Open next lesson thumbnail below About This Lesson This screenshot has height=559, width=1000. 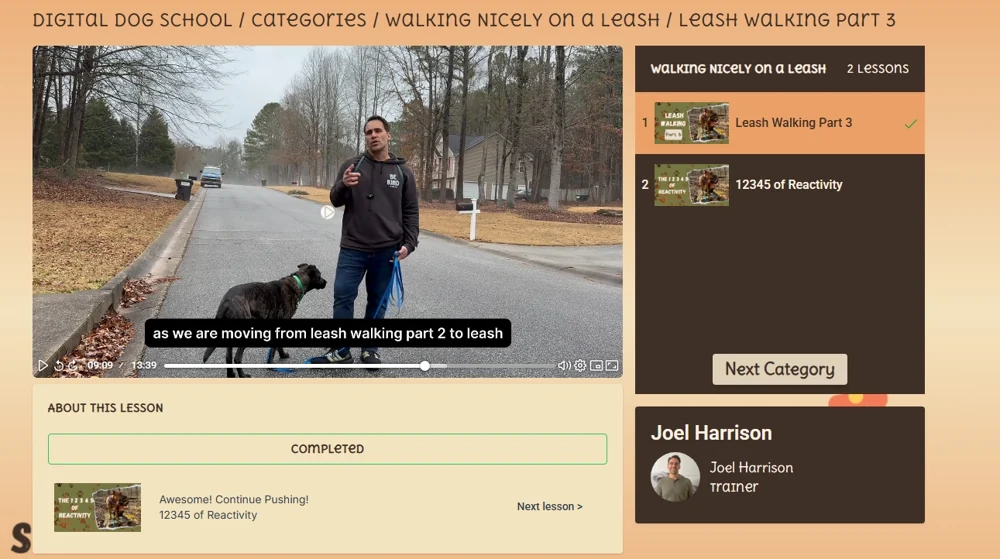(x=98, y=507)
